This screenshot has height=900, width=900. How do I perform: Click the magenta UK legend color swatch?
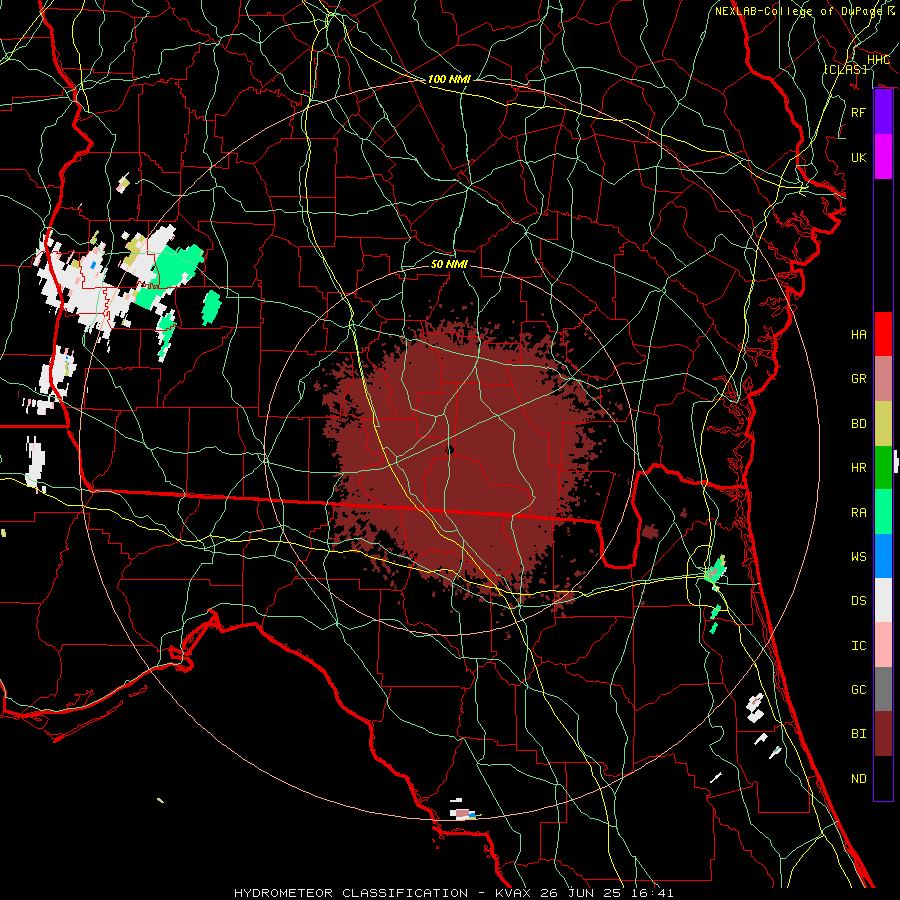[883, 157]
